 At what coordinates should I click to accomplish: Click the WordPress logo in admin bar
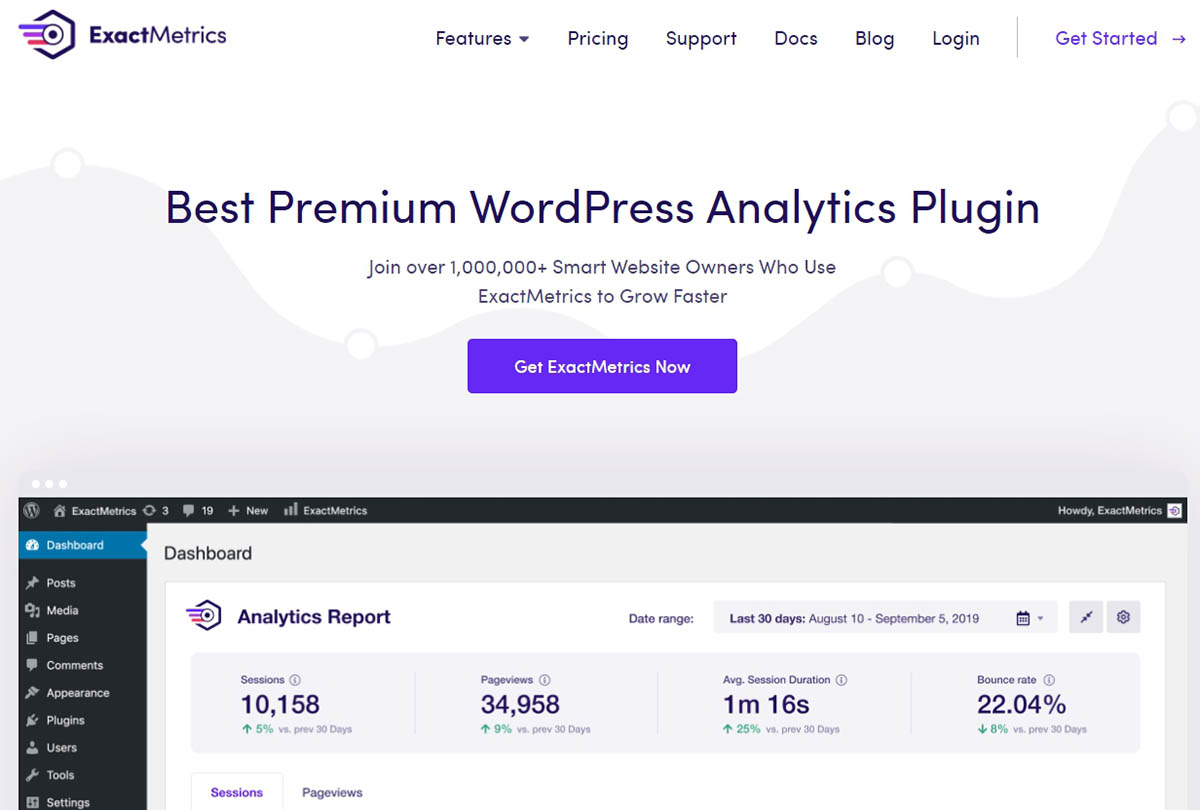32,510
